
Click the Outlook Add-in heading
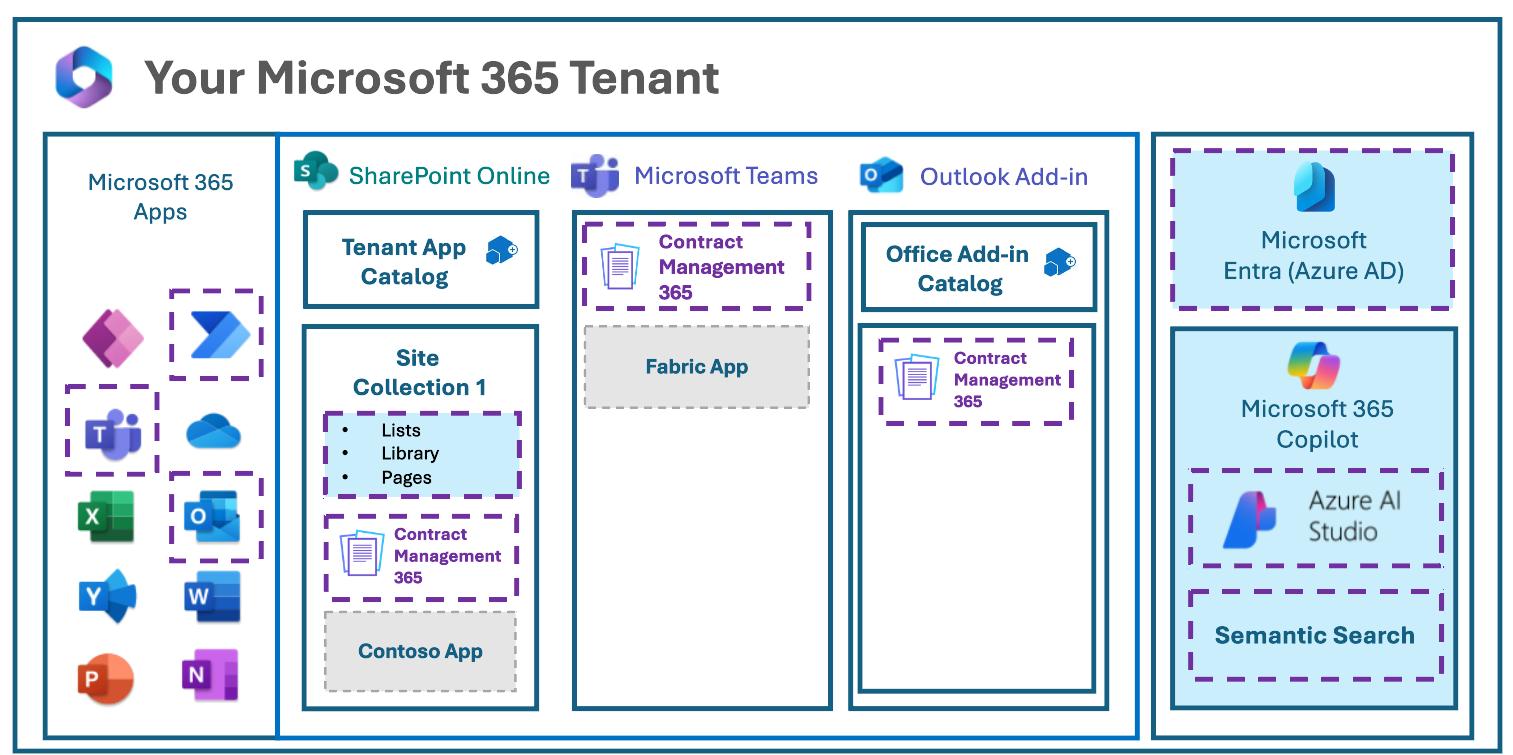(1003, 177)
